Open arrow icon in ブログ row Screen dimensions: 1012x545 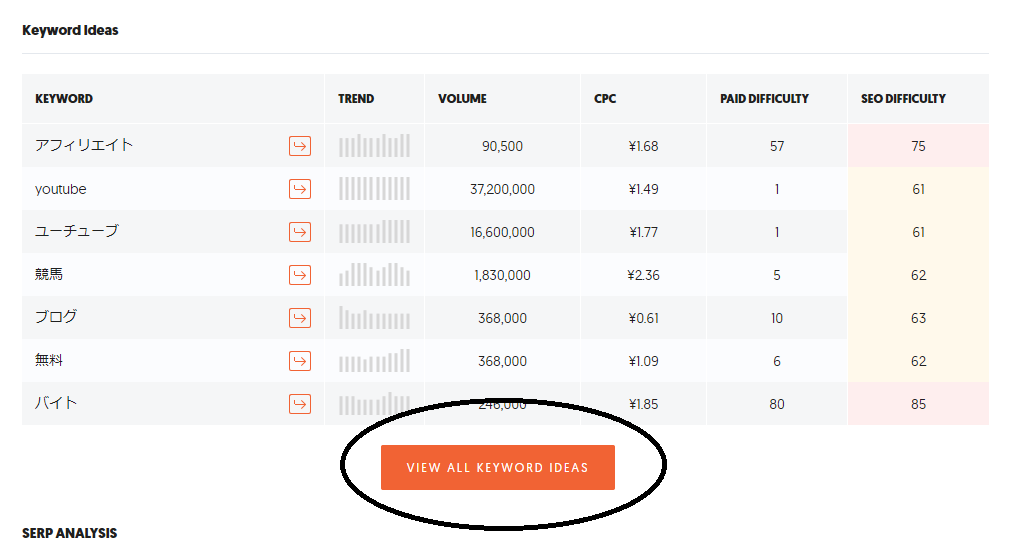(x=299, y=318)
